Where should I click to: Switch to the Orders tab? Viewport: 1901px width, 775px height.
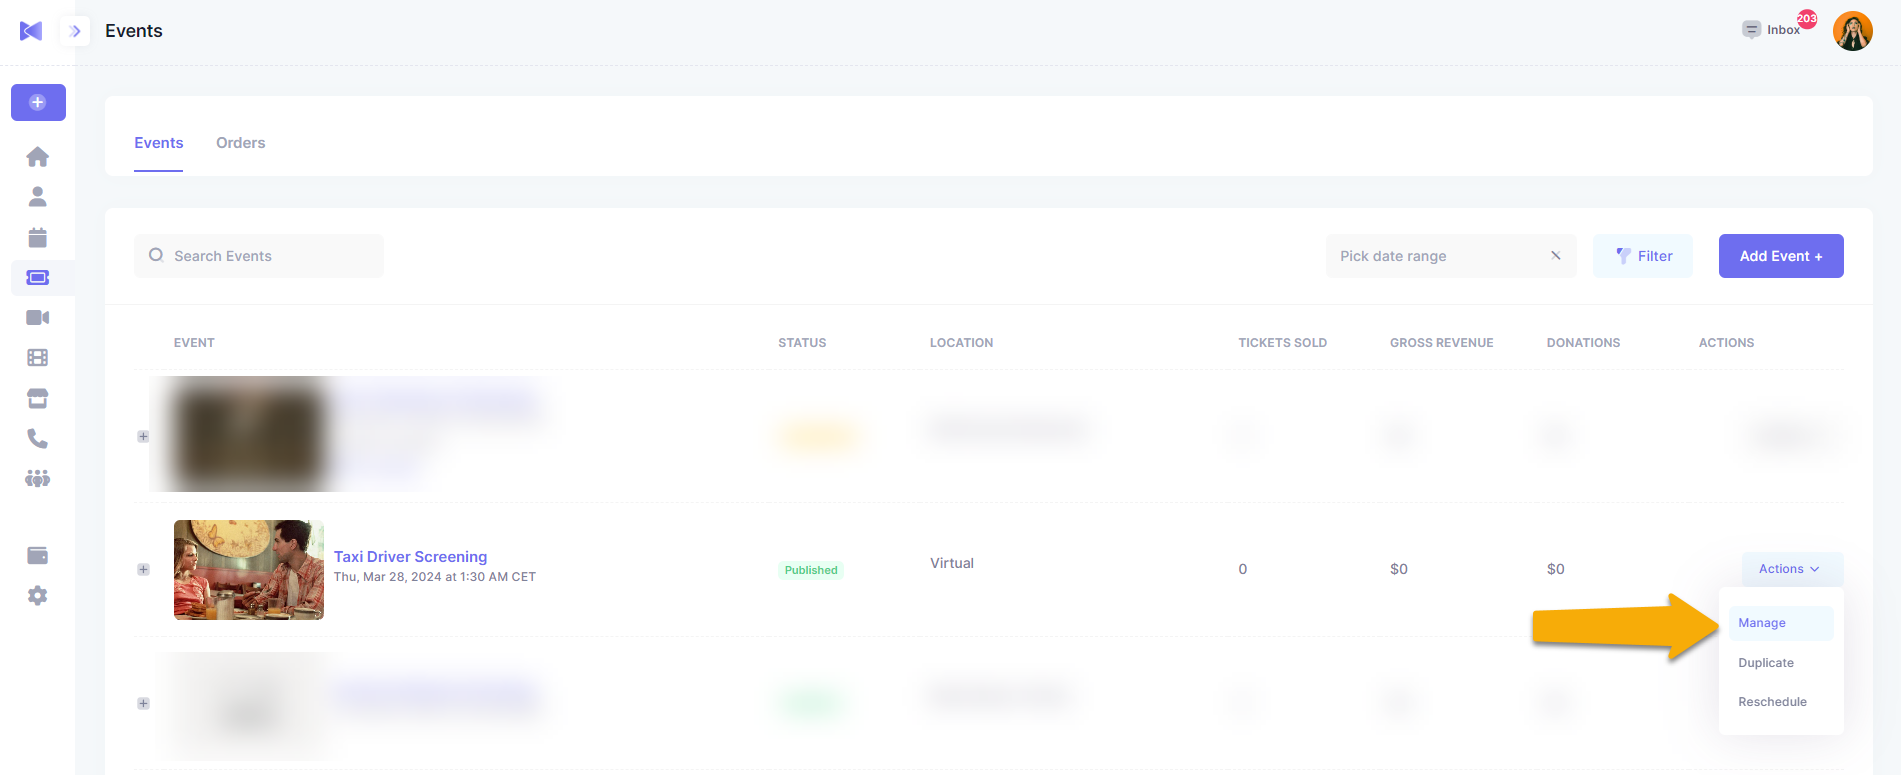[x=240, y=143]
